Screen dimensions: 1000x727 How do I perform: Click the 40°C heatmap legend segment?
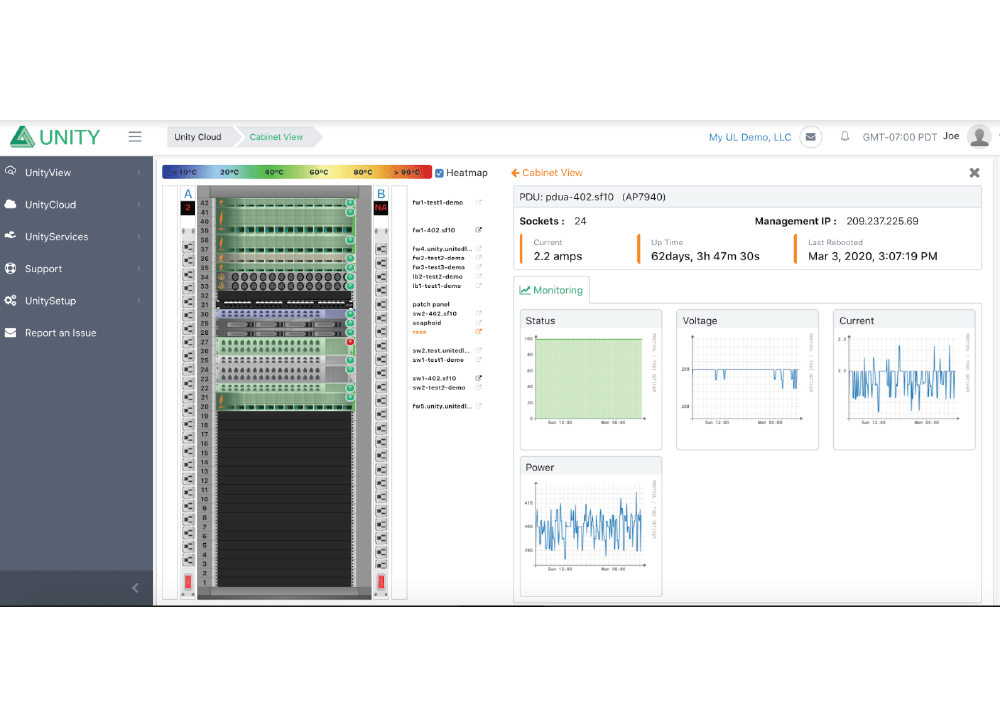pos(274,172)
